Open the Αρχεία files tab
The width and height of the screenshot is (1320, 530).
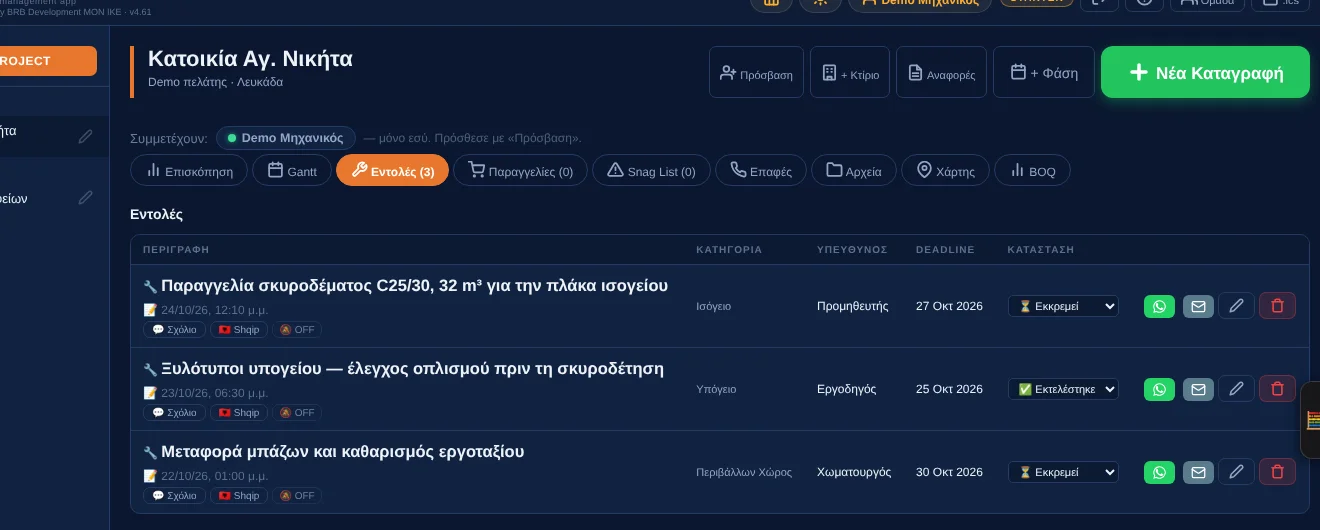click(854, 171)
